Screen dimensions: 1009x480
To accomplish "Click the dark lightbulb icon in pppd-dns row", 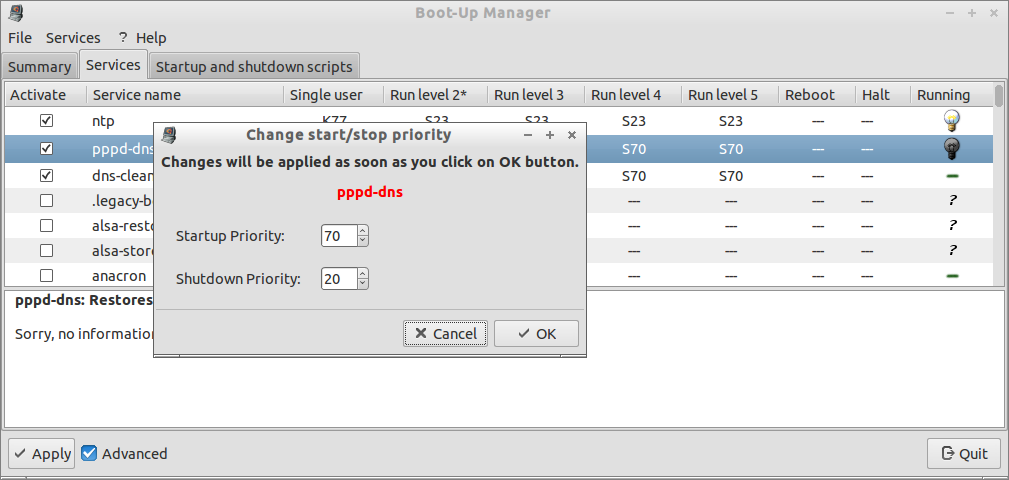I will pos(952,149).
